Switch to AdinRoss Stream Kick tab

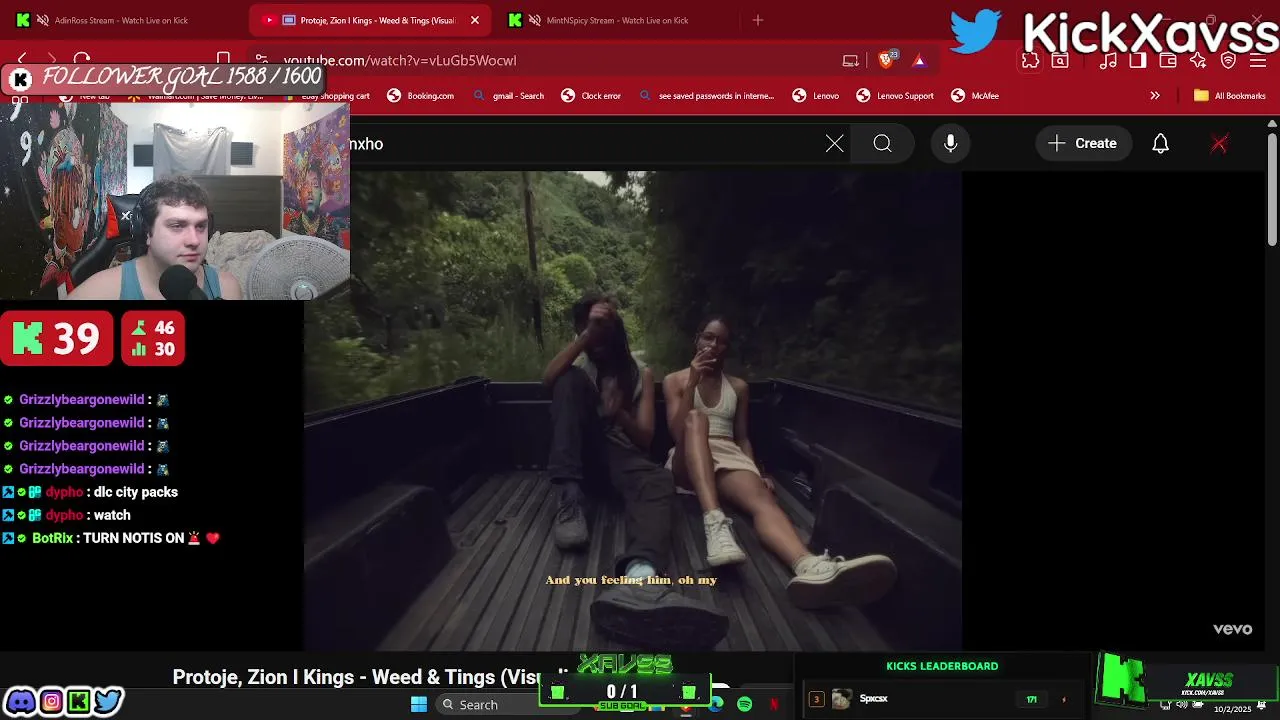[120, 20]
